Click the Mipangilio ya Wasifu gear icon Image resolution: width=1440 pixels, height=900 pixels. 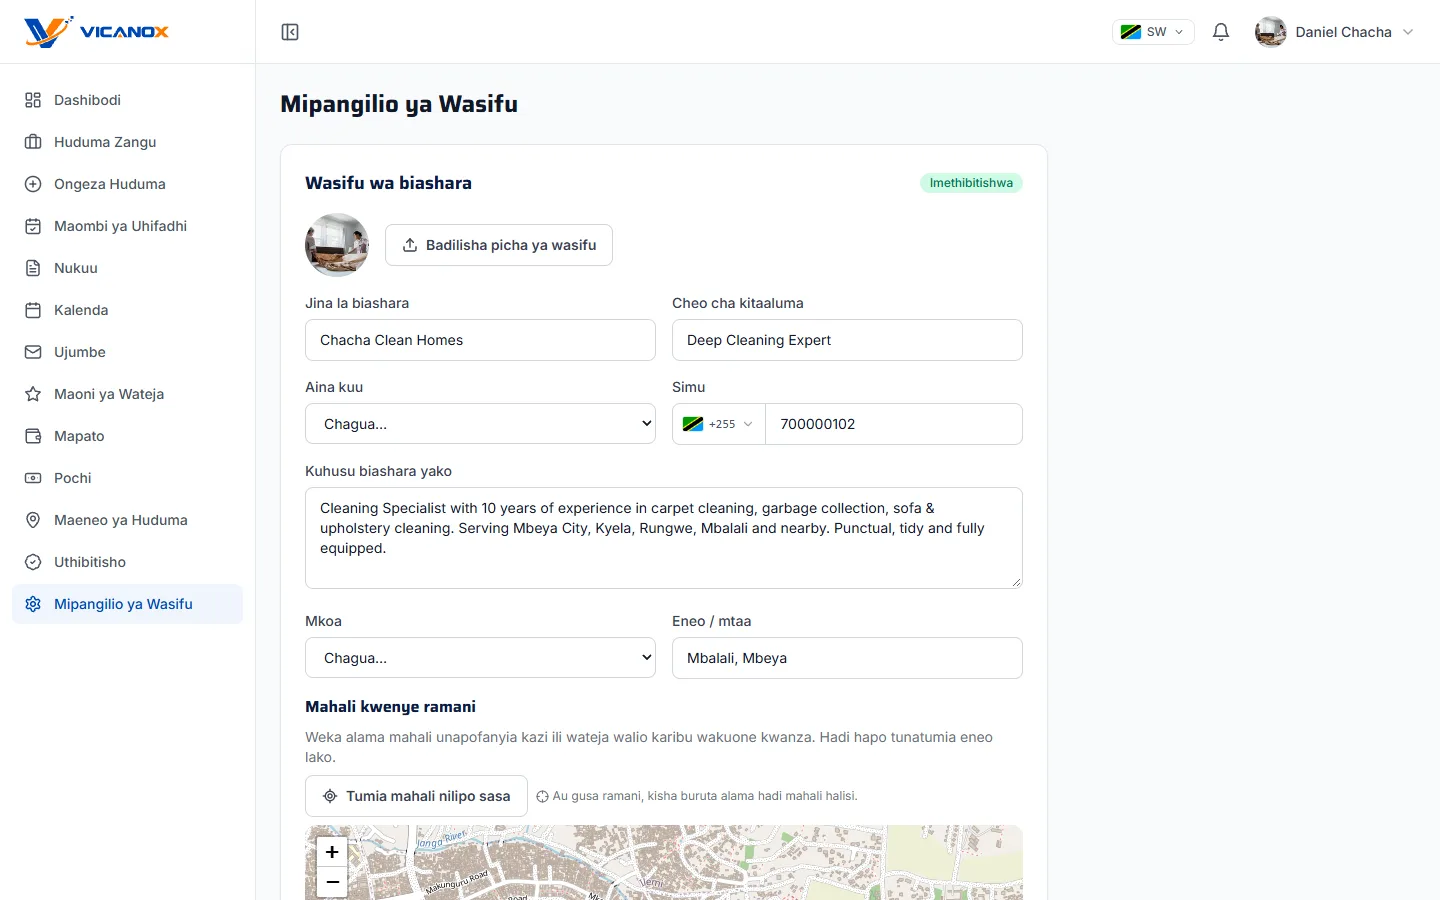33,604
